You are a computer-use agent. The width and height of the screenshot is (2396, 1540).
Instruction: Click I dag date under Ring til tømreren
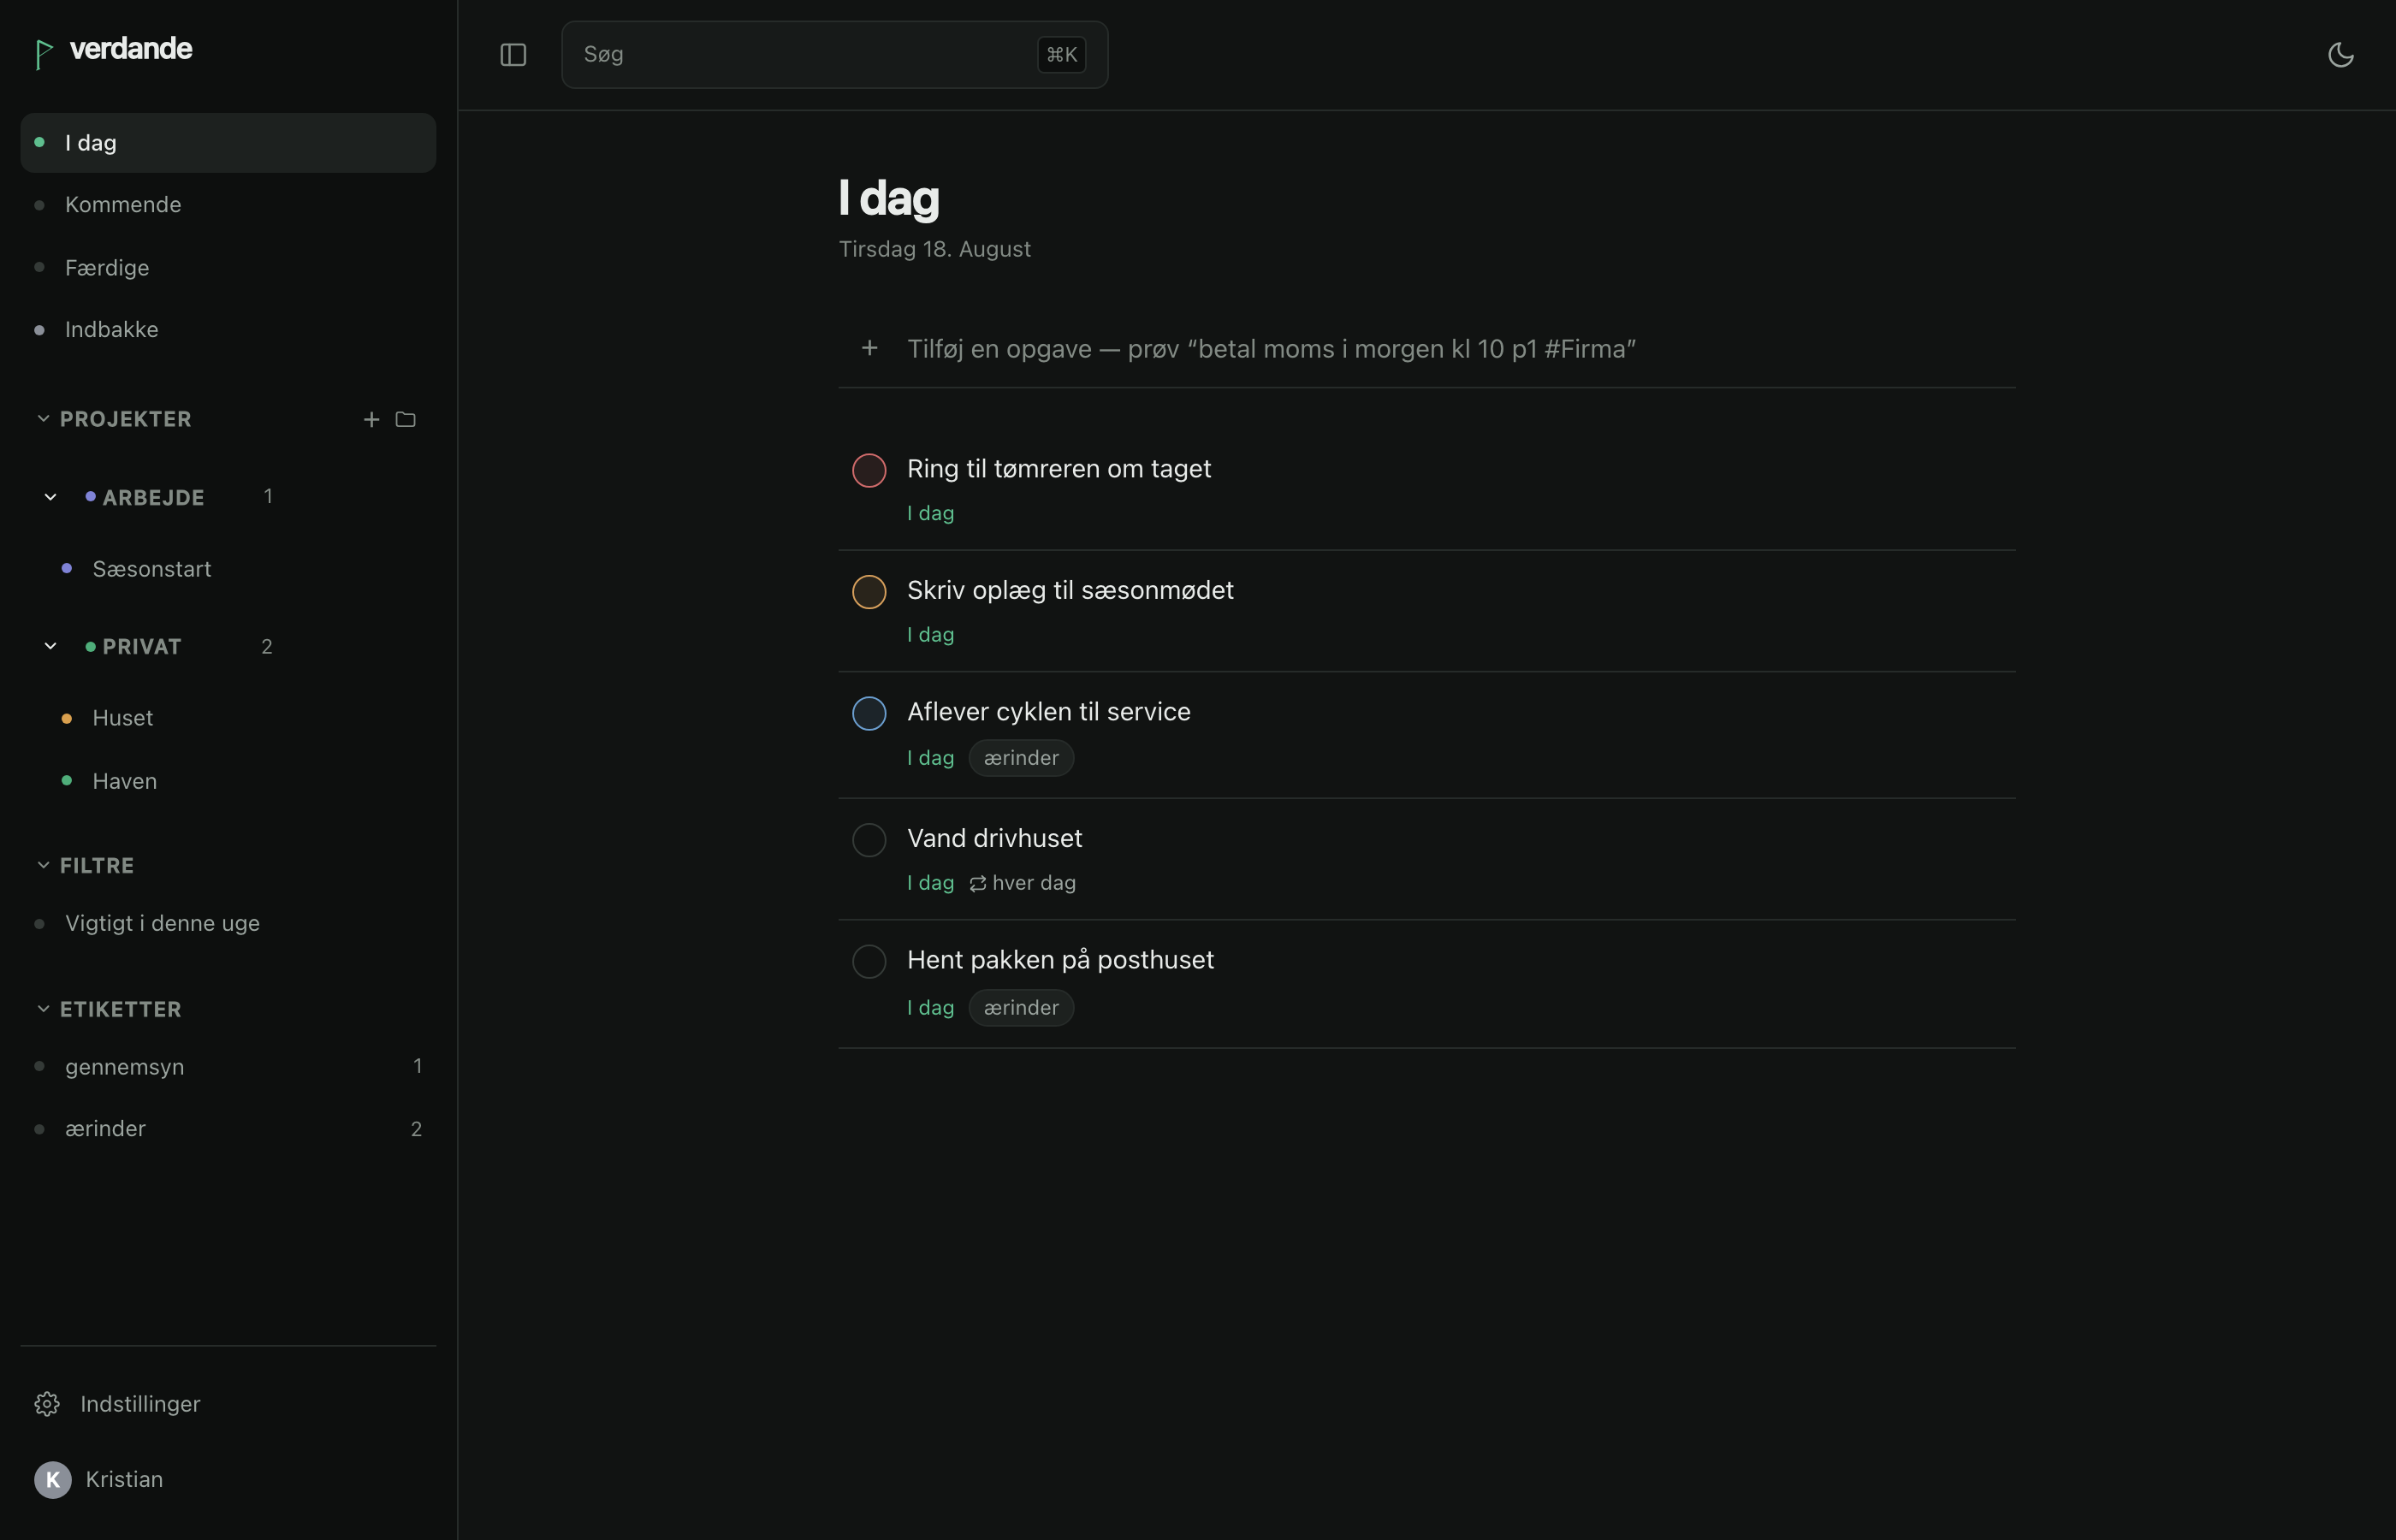pos(930,513)
